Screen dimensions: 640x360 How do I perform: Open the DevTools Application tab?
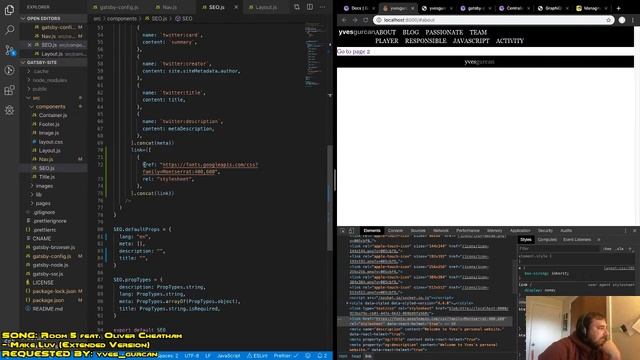[520, 231]
